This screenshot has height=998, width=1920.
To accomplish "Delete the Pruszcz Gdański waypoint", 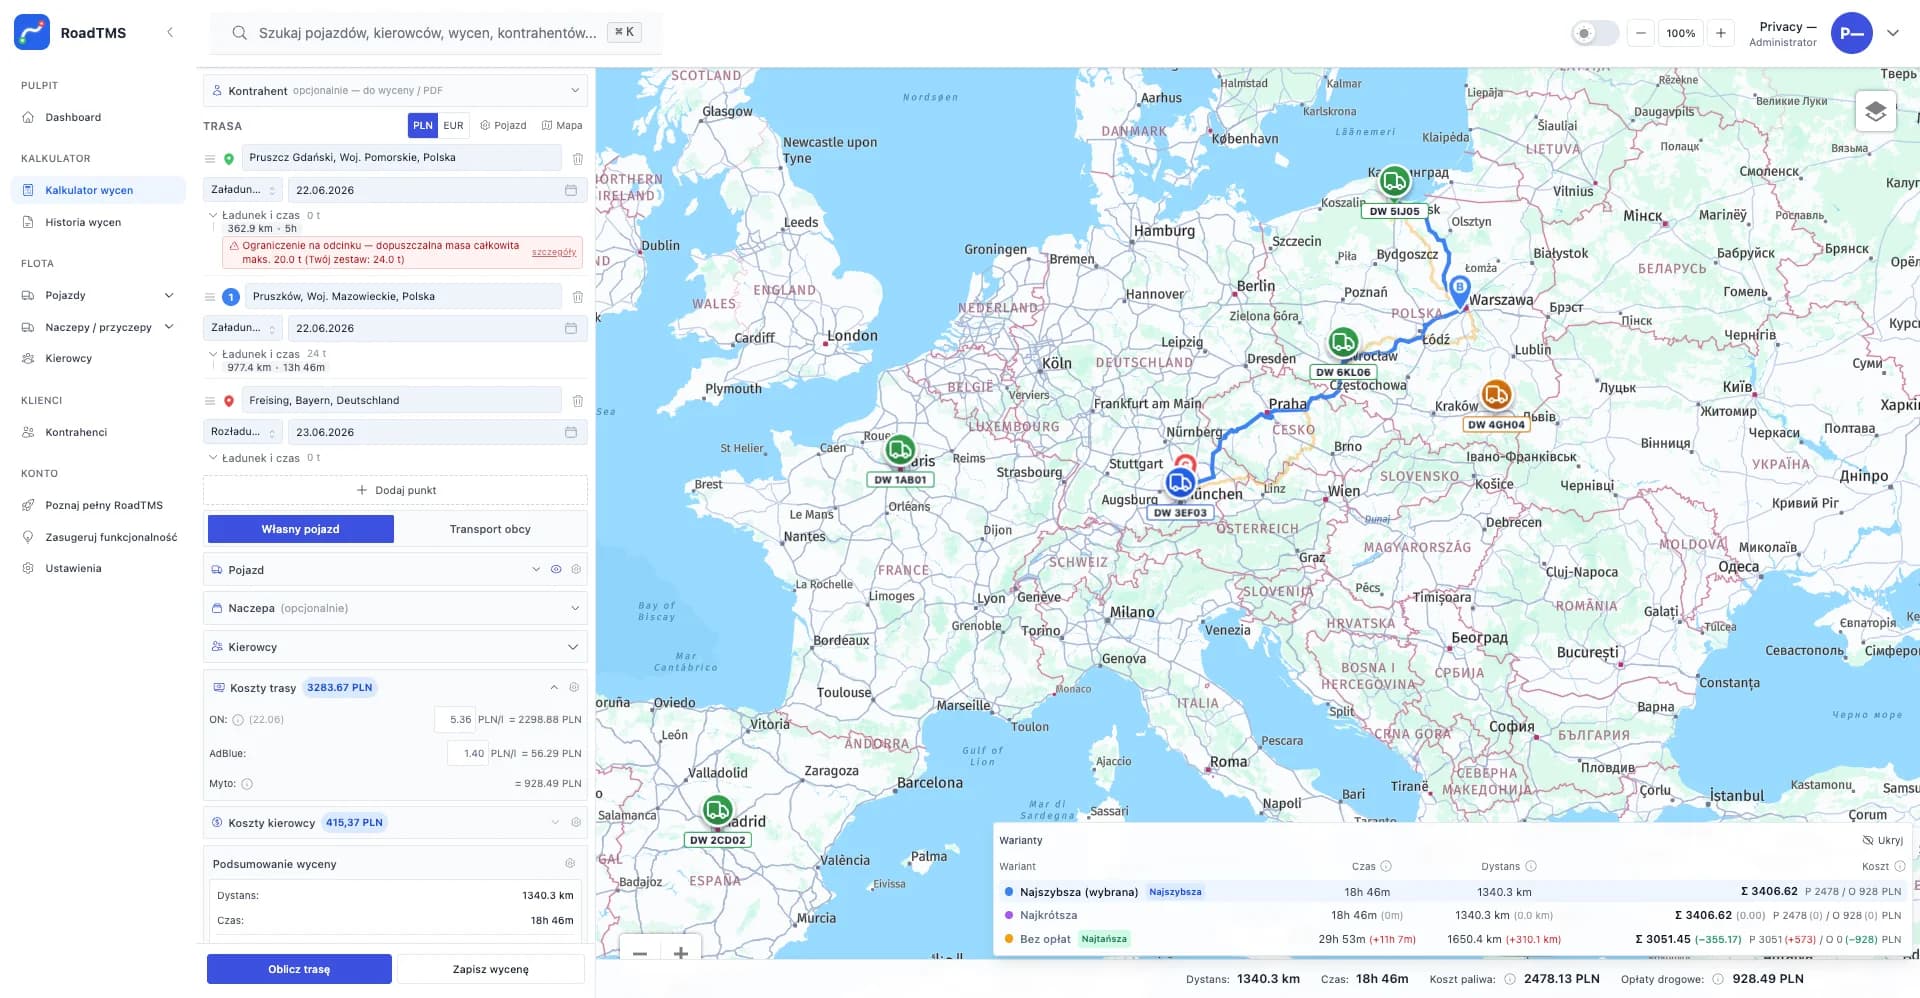I will click(578, 158).
